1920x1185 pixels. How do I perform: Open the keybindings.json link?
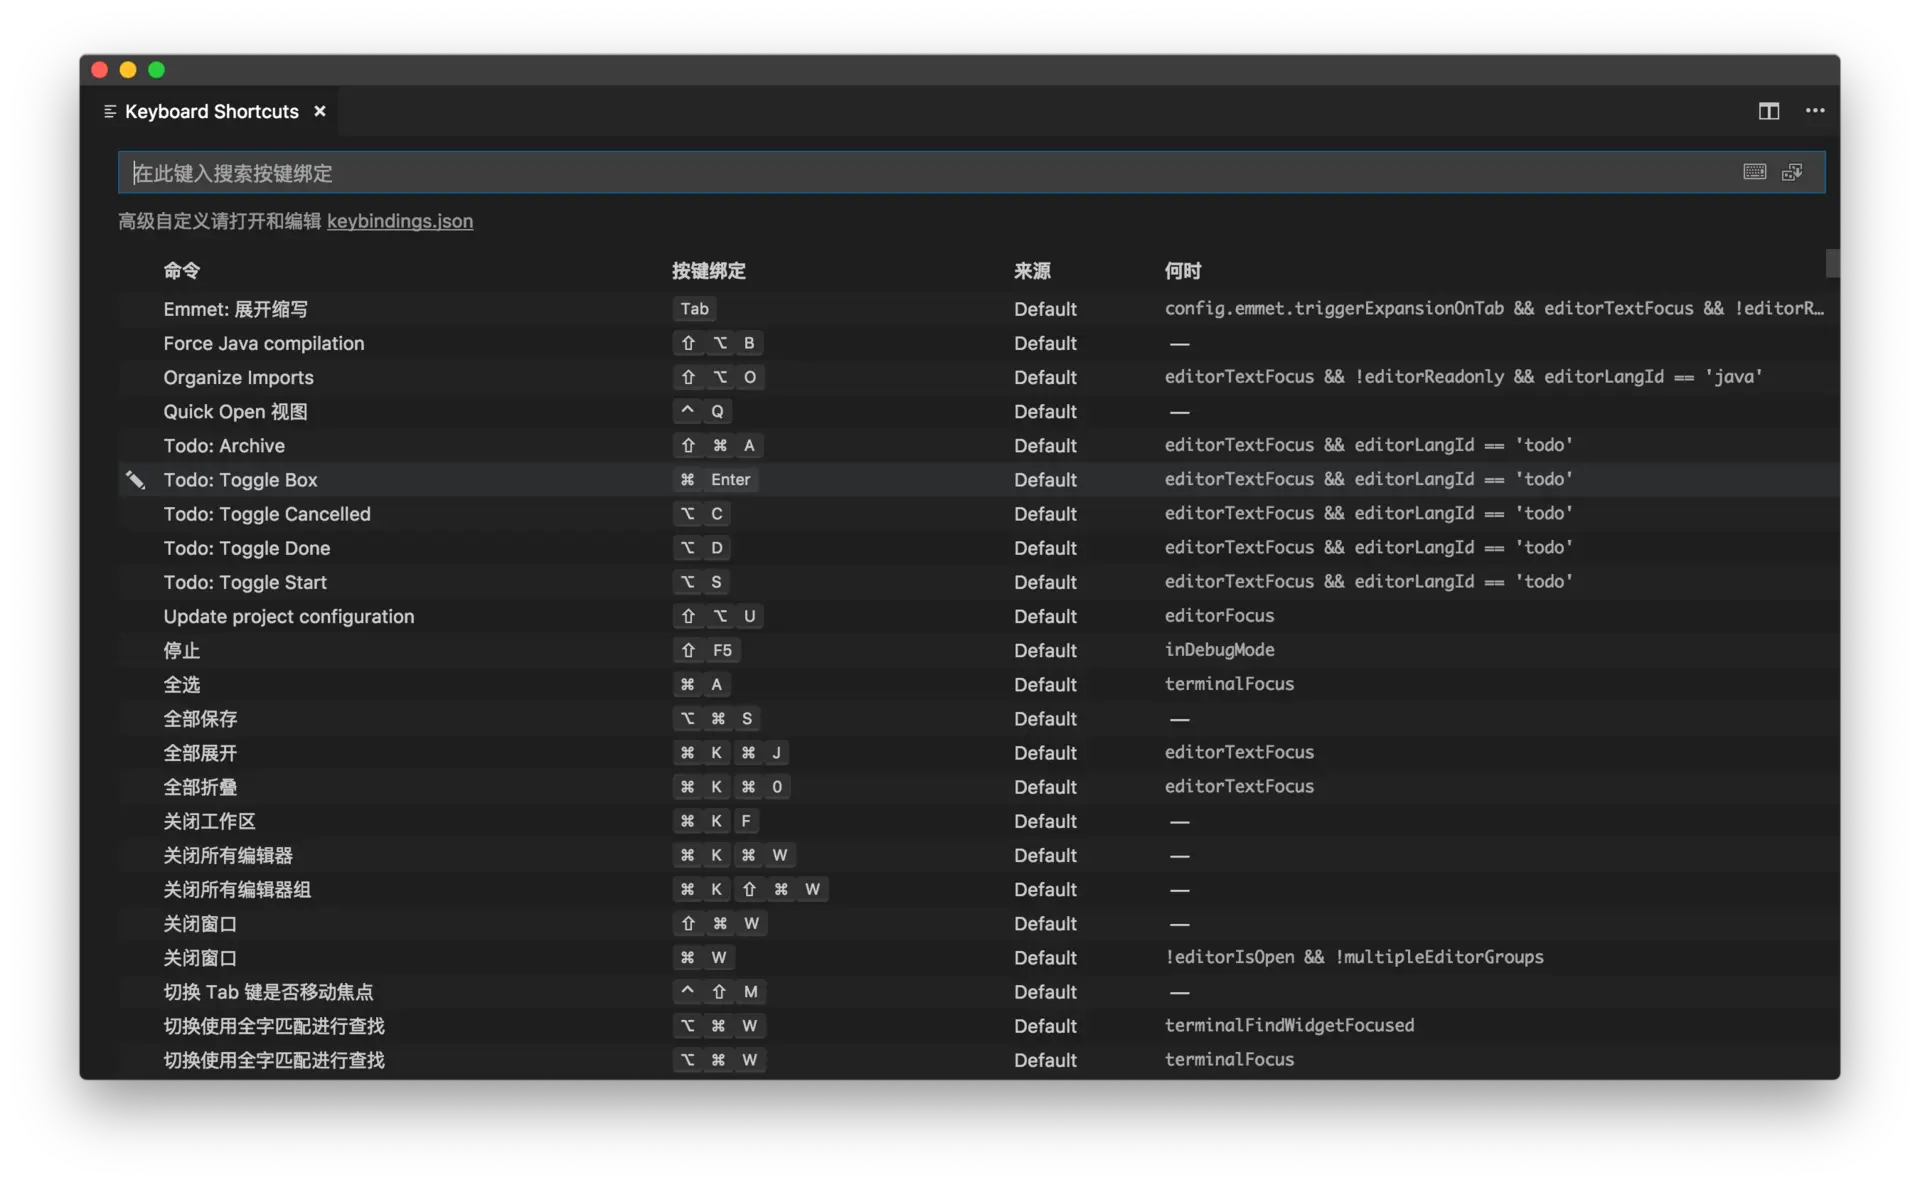[x=399, y=221]
